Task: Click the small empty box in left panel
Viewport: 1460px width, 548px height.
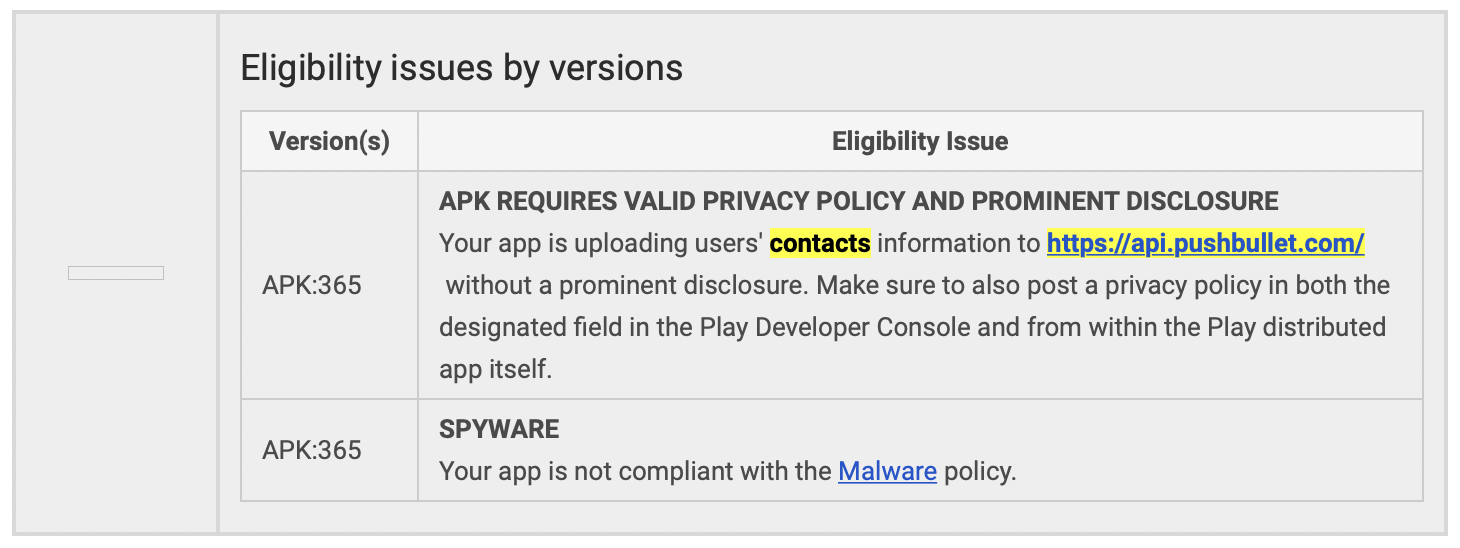Action: click(x=116, y=273)
